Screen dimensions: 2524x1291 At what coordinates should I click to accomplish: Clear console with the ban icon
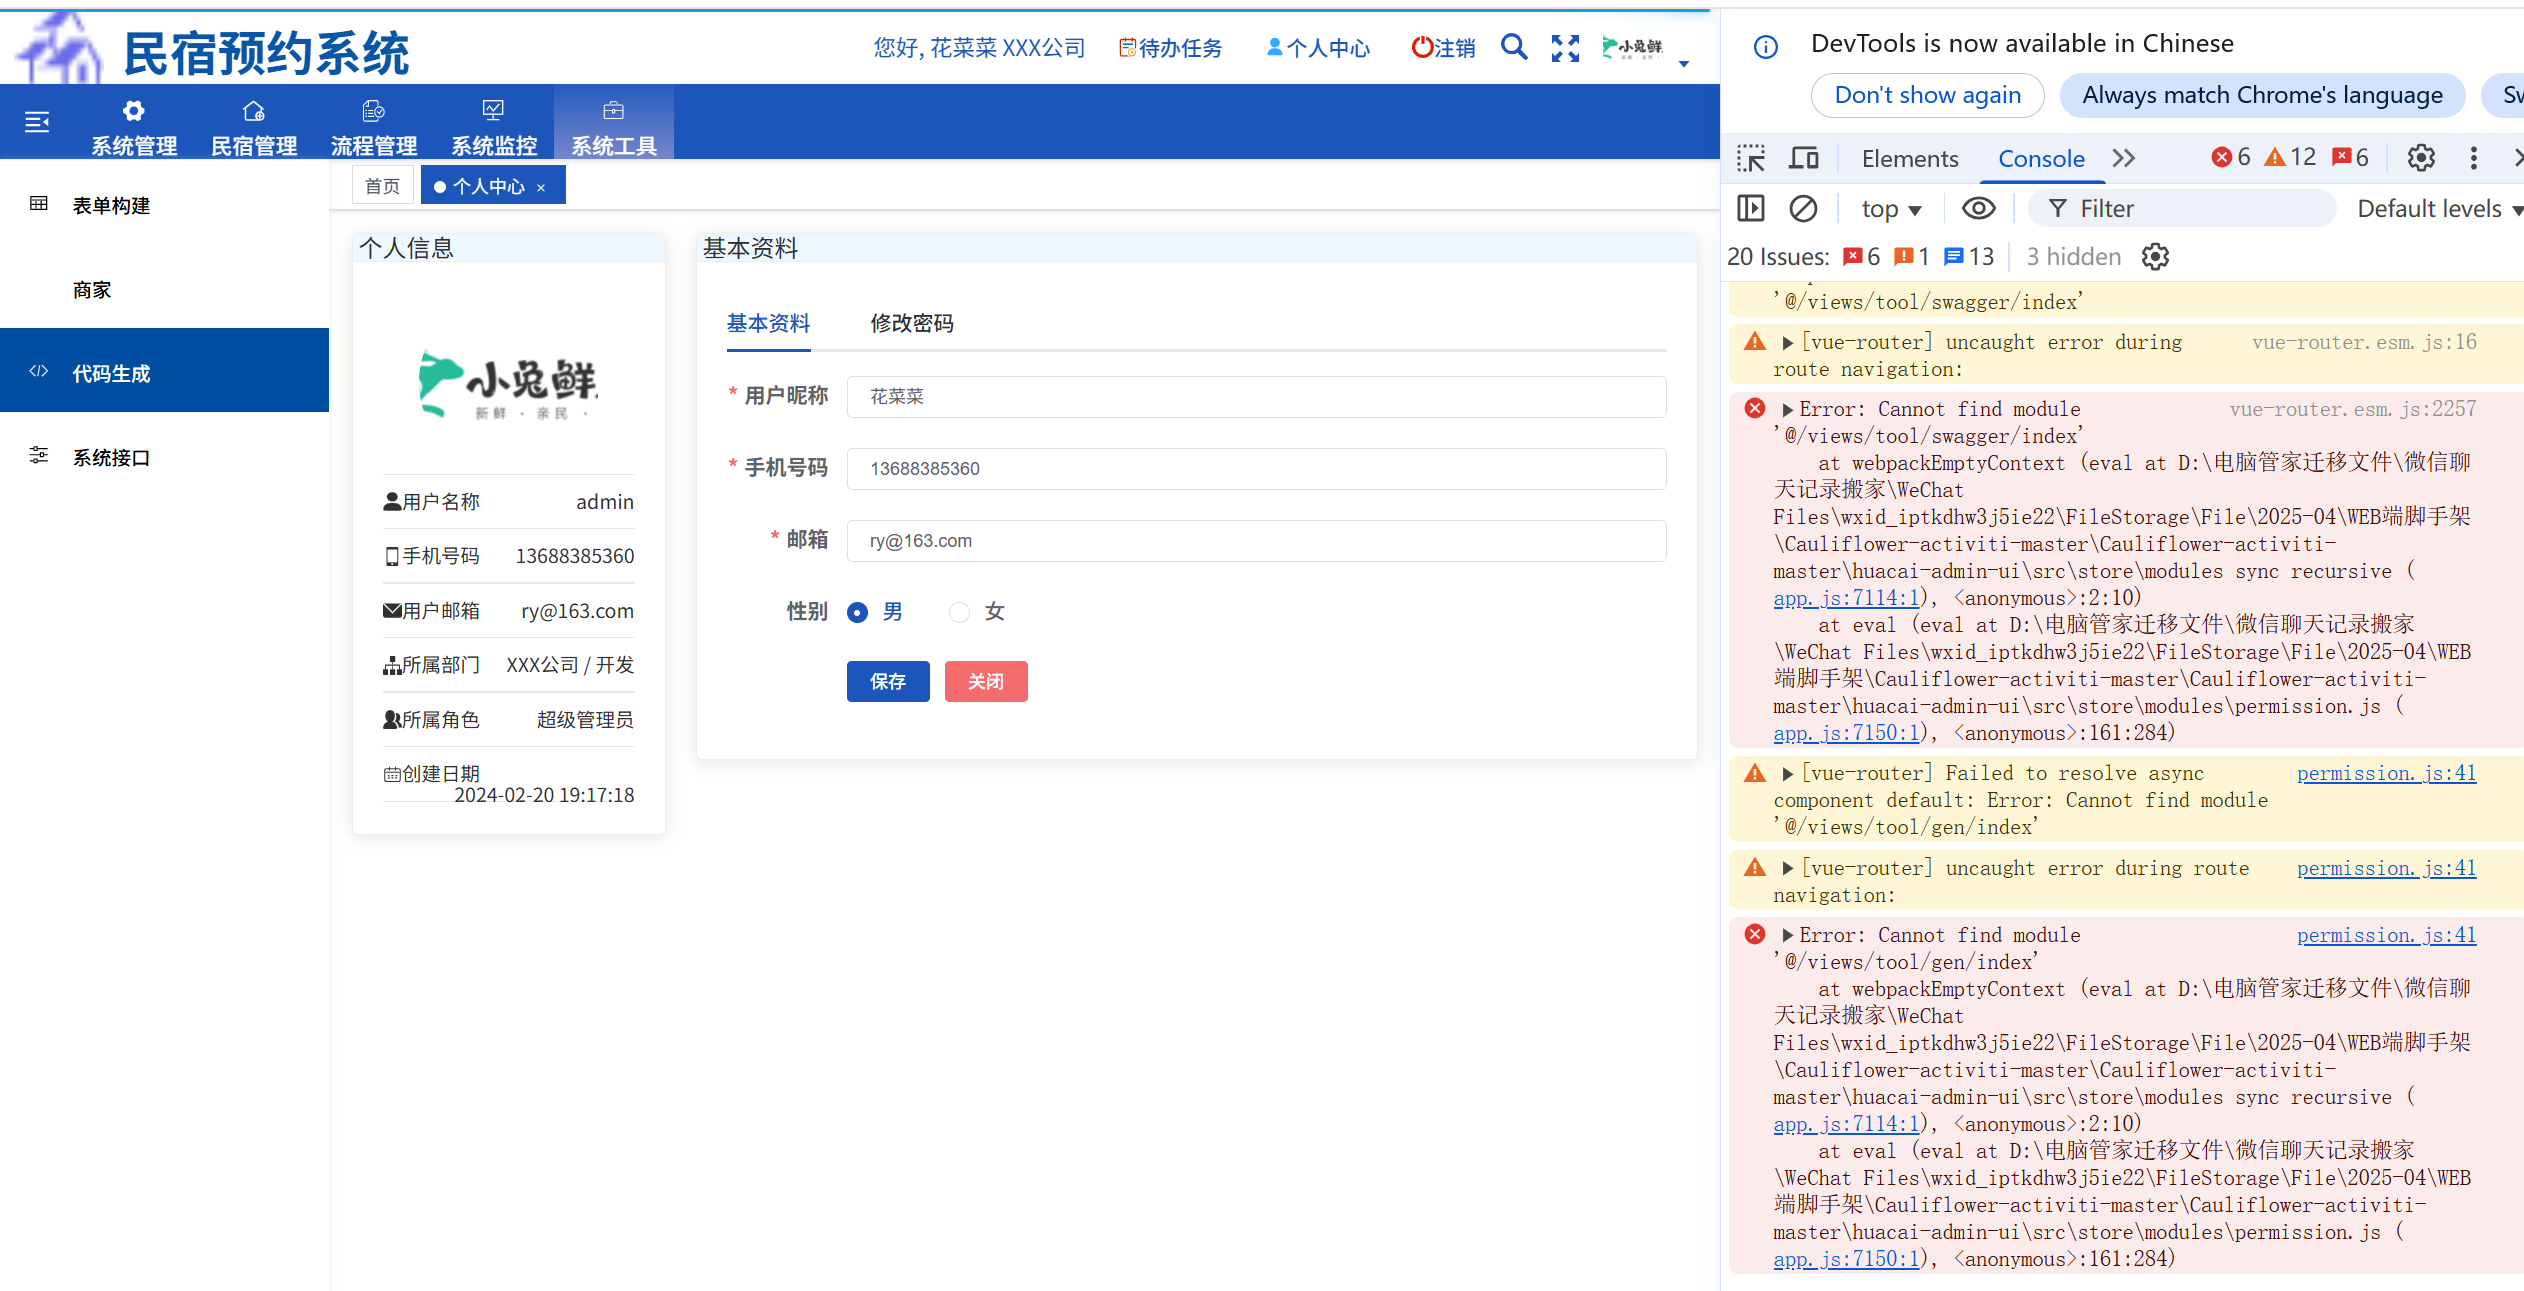[x=1803, y=208]
